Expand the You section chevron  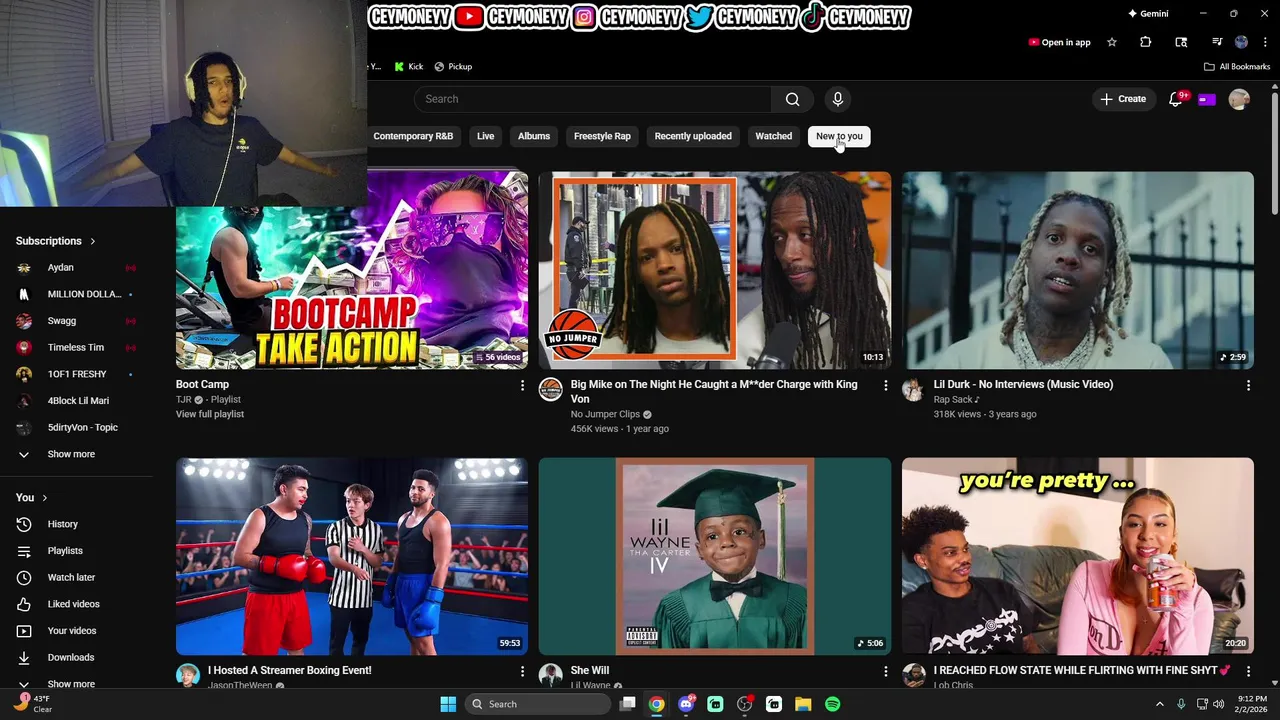[x=45, y=498]
